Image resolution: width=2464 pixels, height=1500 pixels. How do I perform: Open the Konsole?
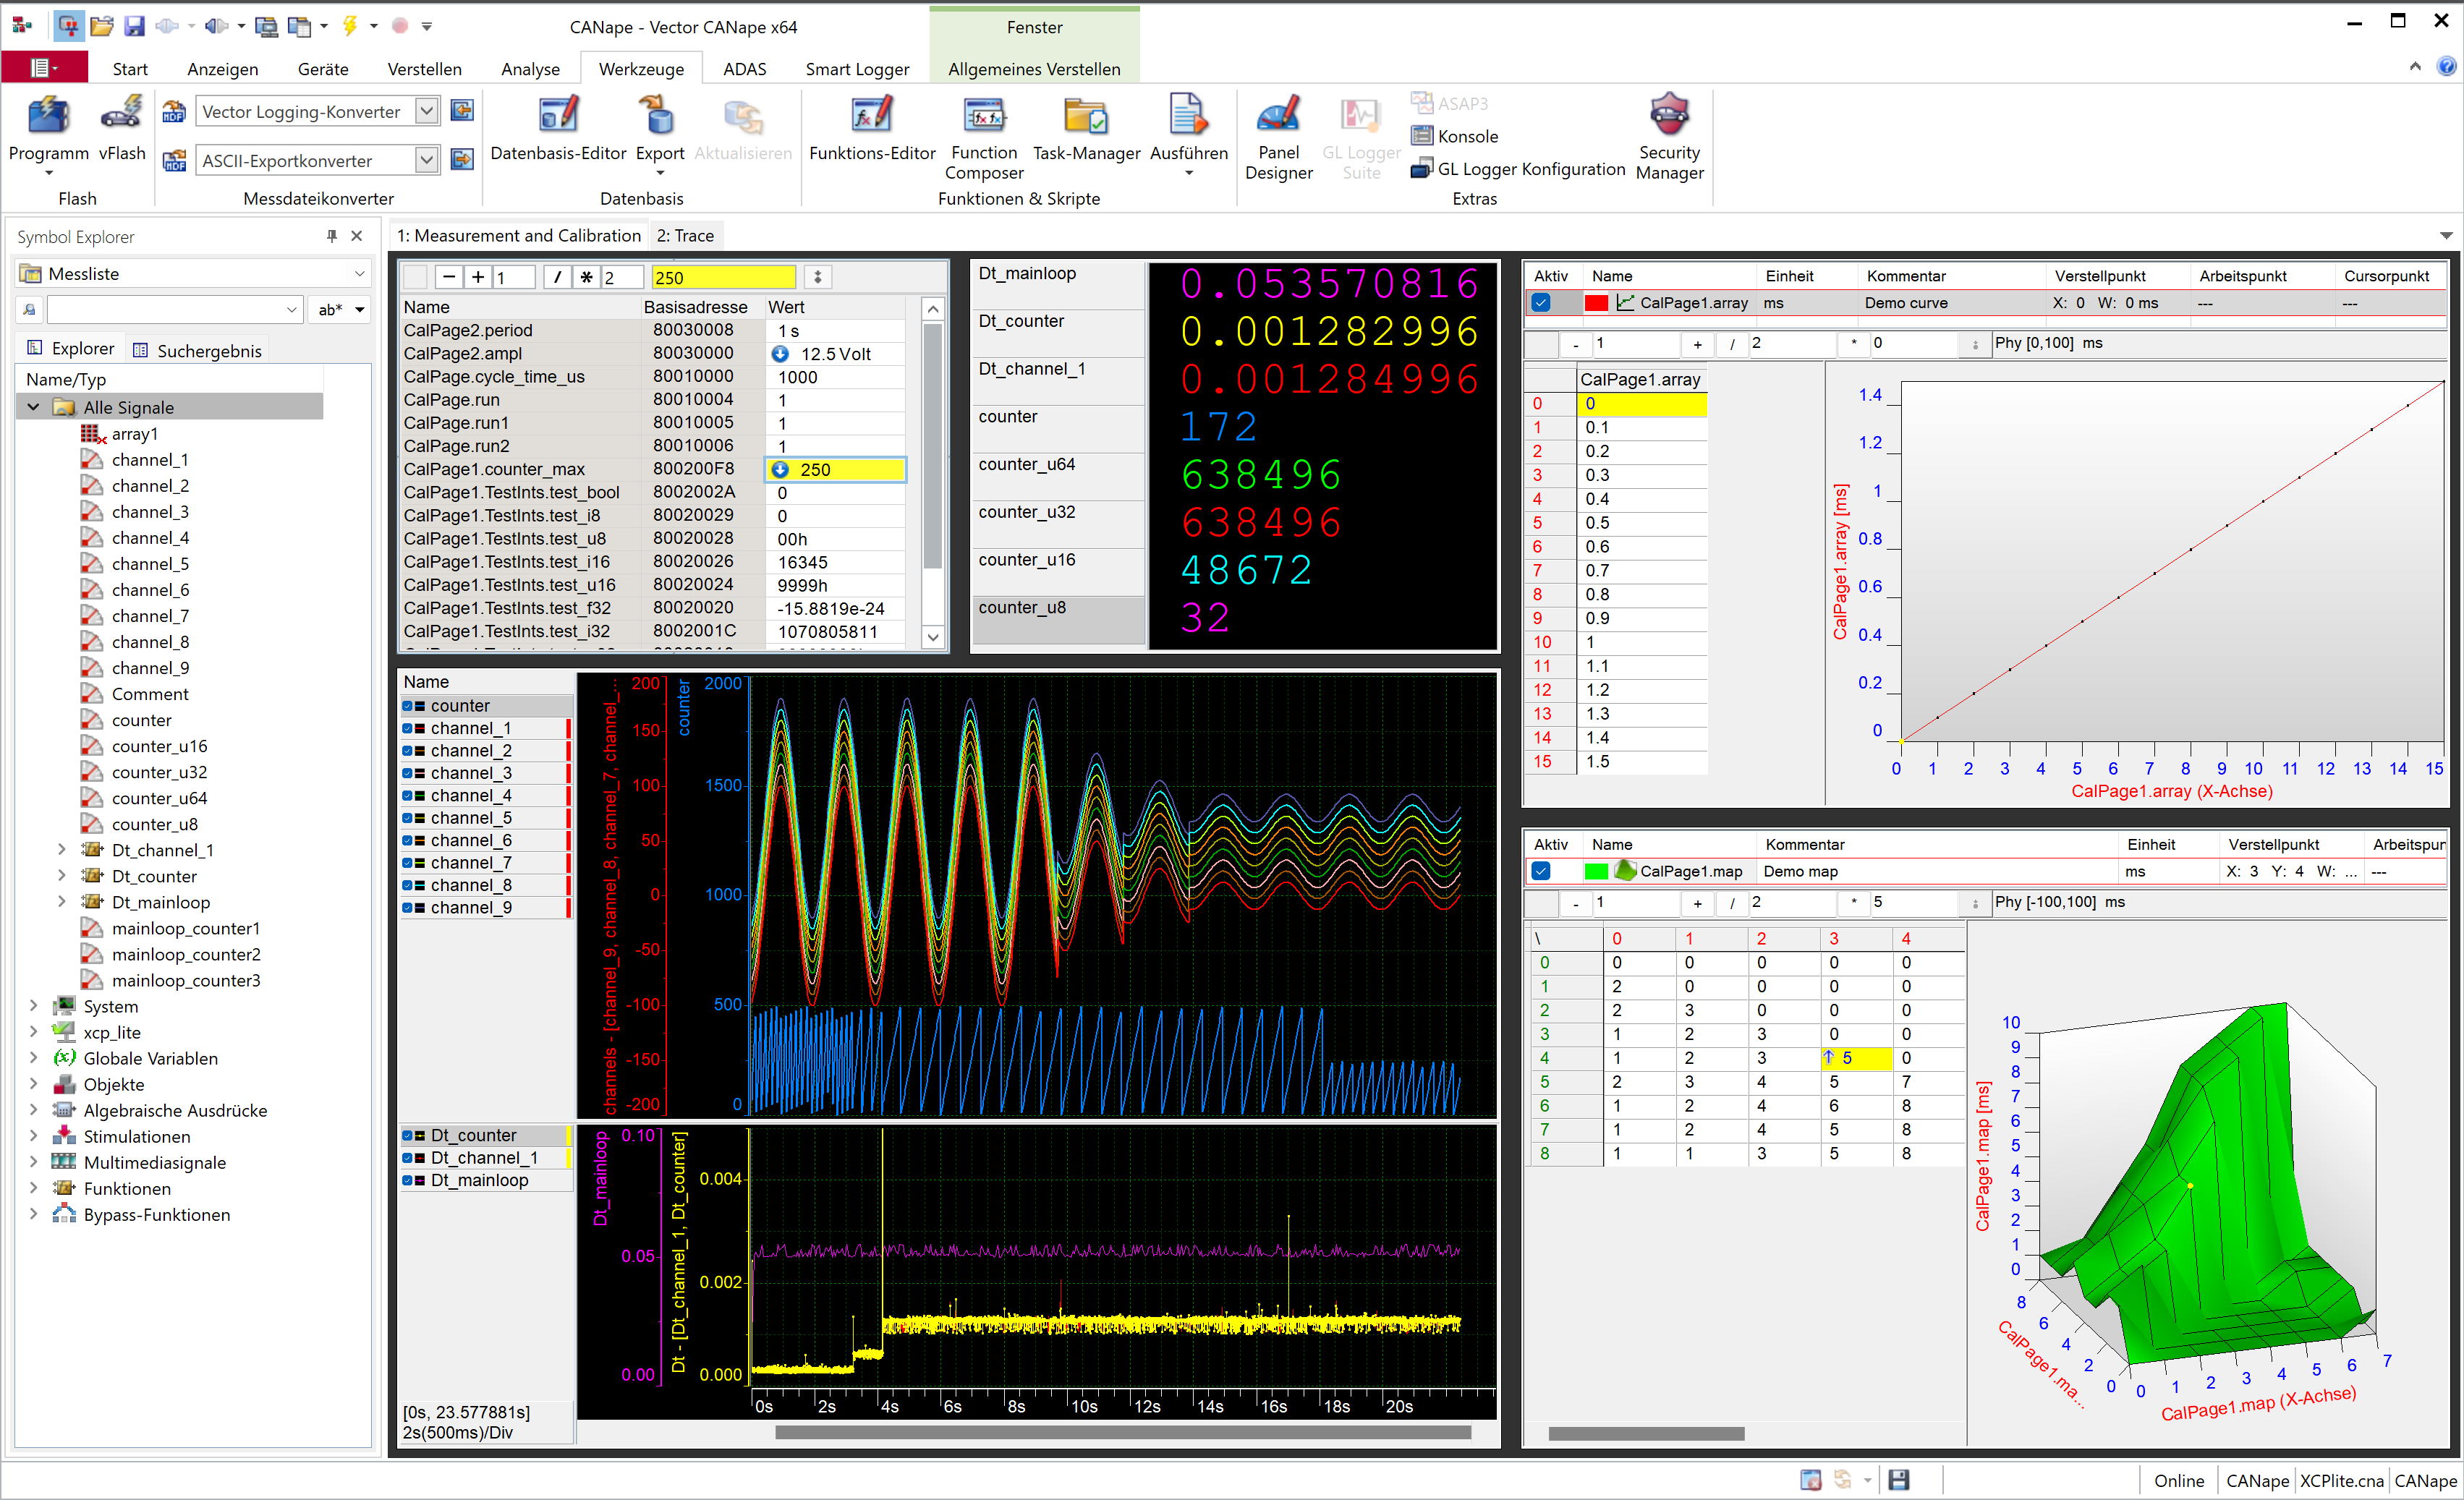1455,136
